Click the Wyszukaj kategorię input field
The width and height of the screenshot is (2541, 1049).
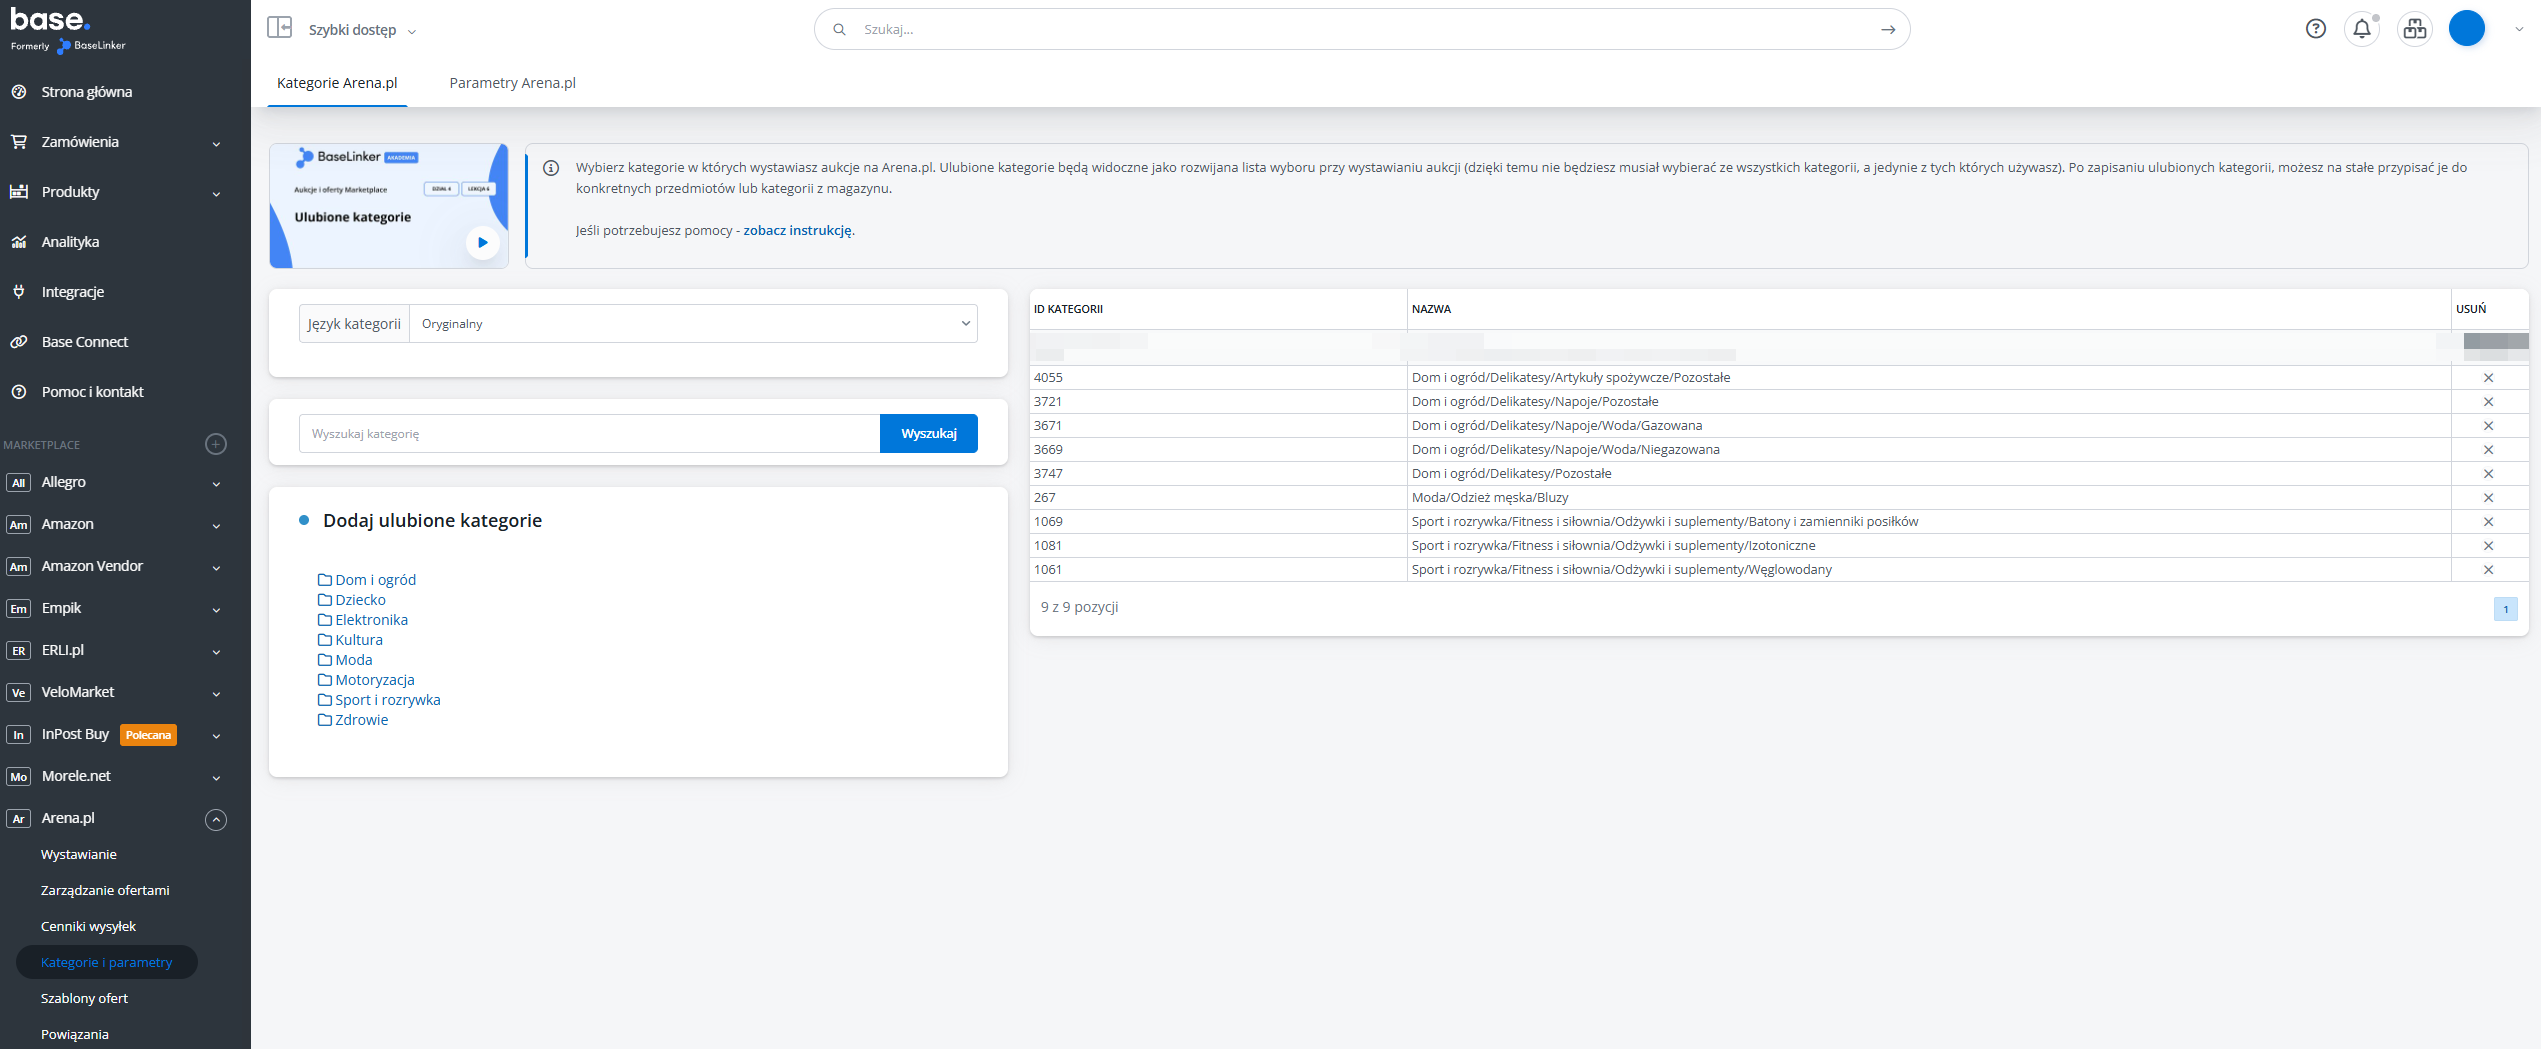click(x=589, y=434)
